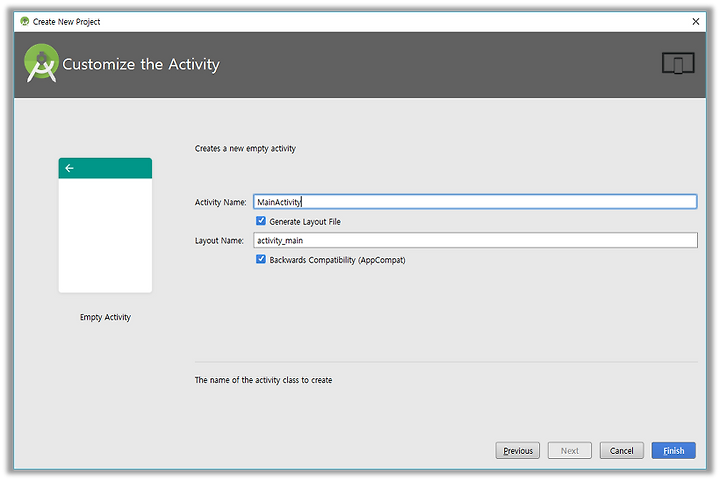Toggle Backwards Compatibility (AppCompat) checkbox
The image size is (720, 481).
tap(261, 259)
